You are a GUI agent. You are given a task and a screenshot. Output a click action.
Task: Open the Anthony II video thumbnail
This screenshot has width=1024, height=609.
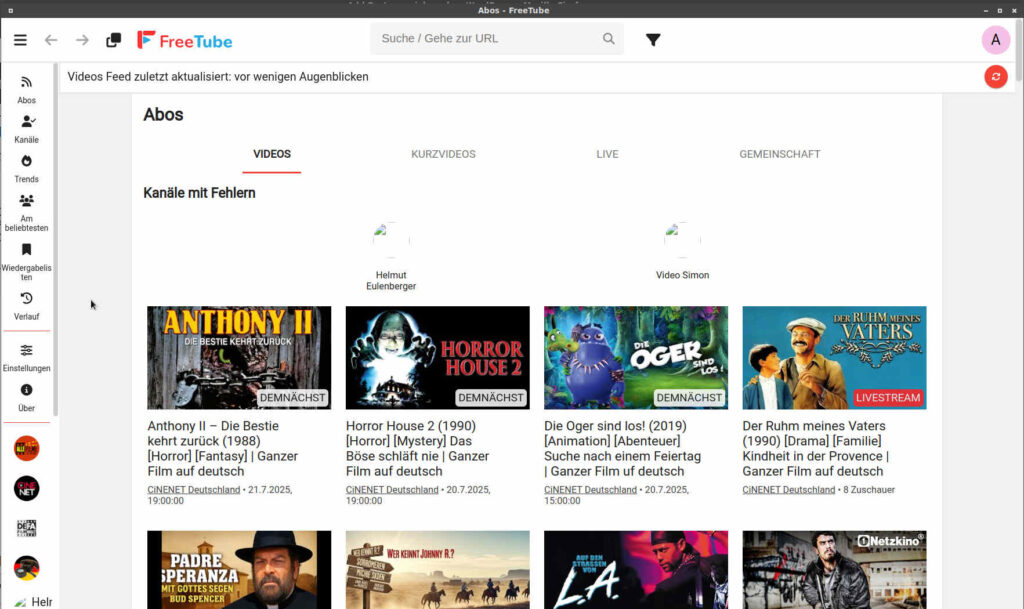239,358
